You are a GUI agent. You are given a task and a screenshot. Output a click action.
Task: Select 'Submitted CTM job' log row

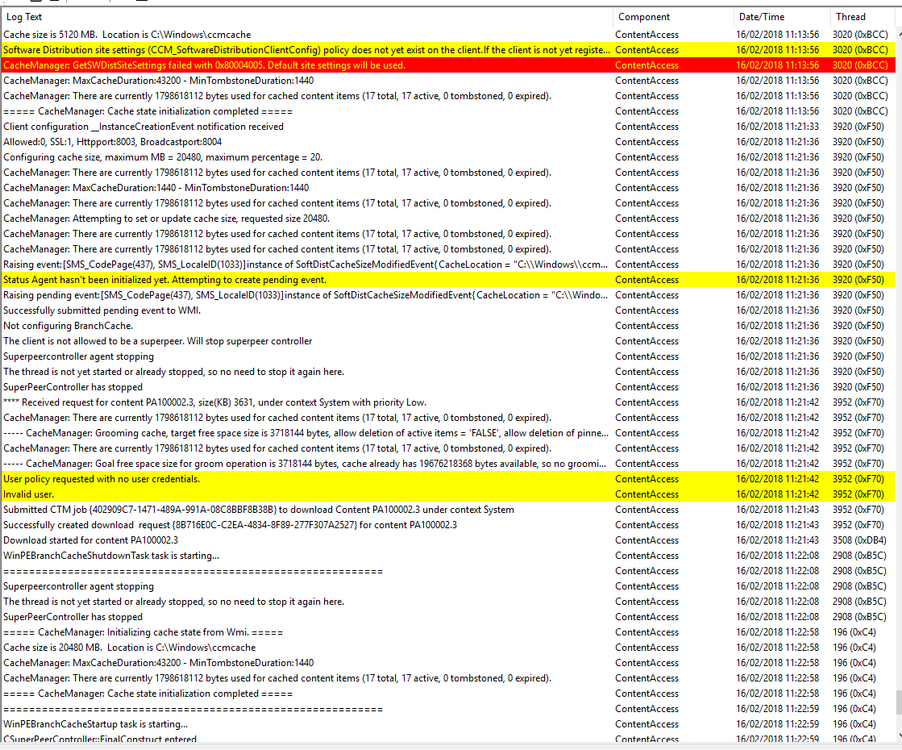[x=448, y=510]
